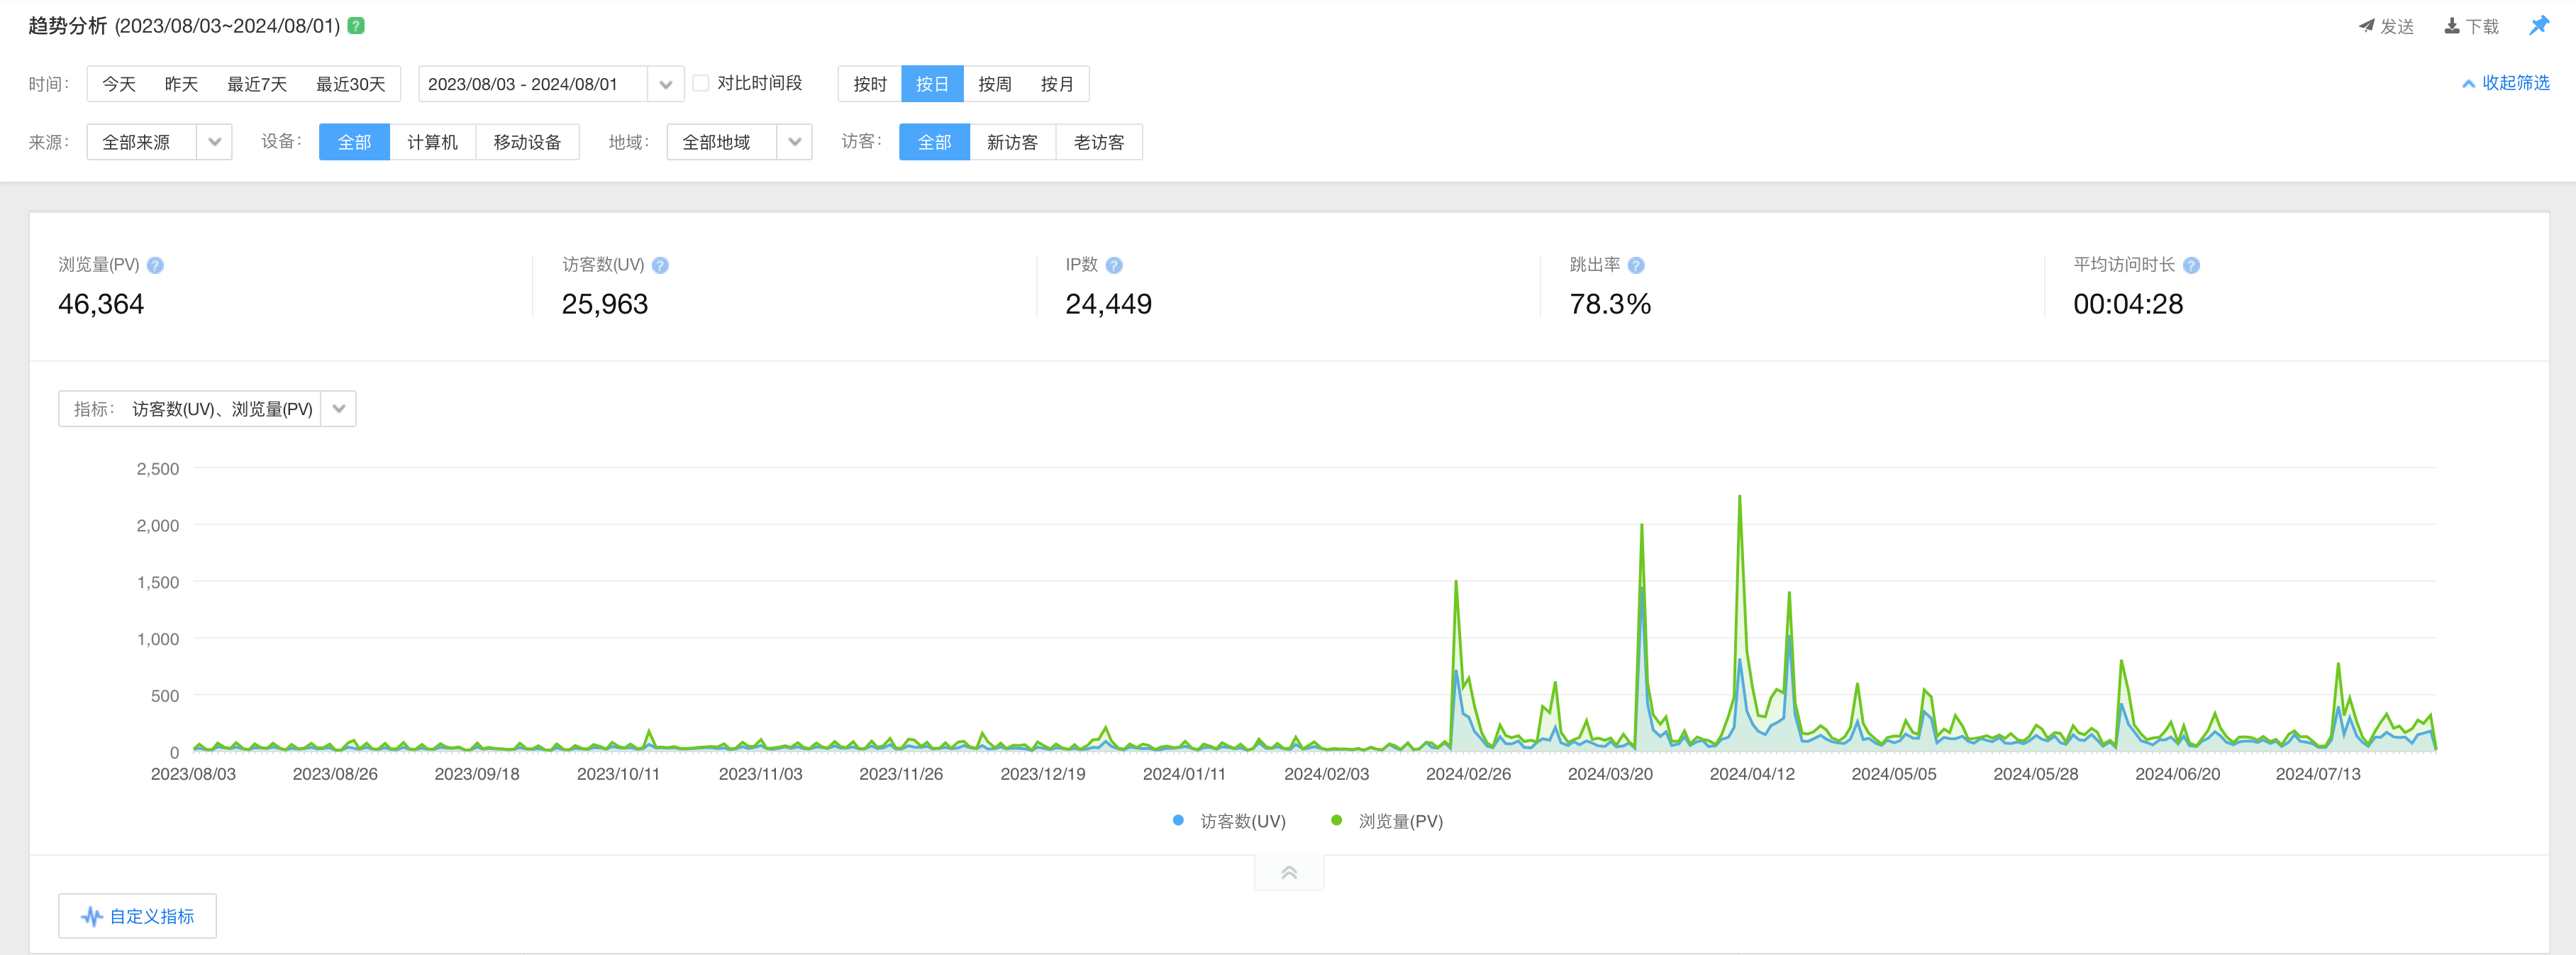Screen dimensions: 2576x955
Task: Open the 全部地域 region dropdown
Action: 740,142
